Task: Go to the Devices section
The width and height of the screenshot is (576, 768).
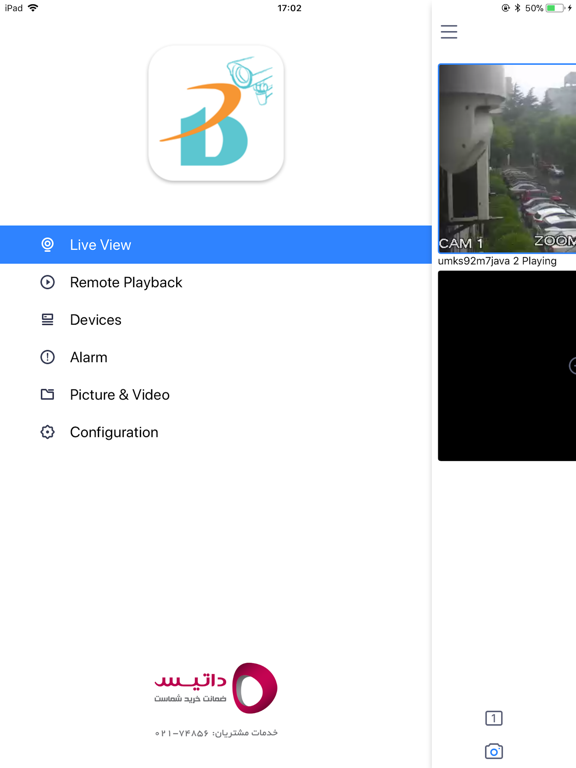Action: [x=216, y=320]
